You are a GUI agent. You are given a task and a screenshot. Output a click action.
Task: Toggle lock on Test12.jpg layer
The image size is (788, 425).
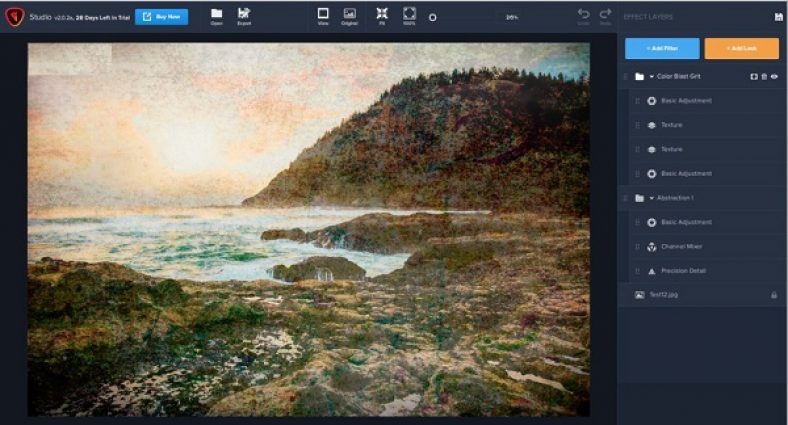tap(774, 295)
